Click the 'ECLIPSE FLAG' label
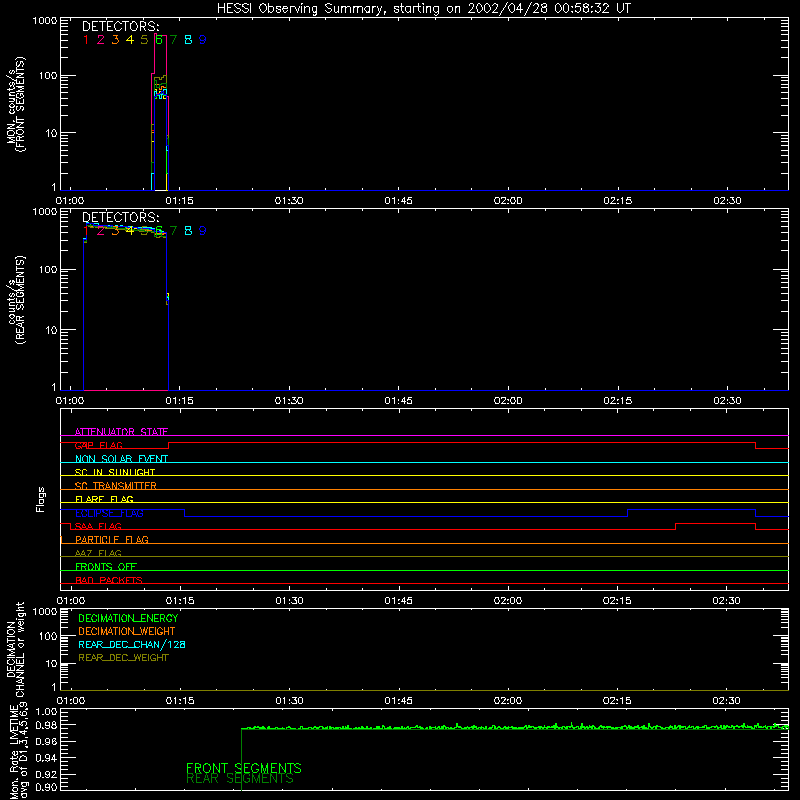Image resolution: width=800 pixels, height=800 pixels. tap(109, 513)
